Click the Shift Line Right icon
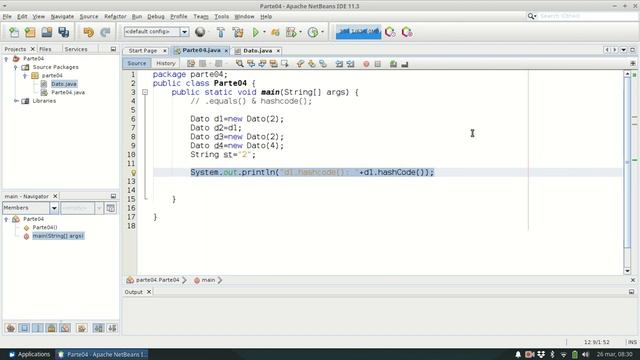The width and height of the screenshot is (640, 360). click(351, 64)
